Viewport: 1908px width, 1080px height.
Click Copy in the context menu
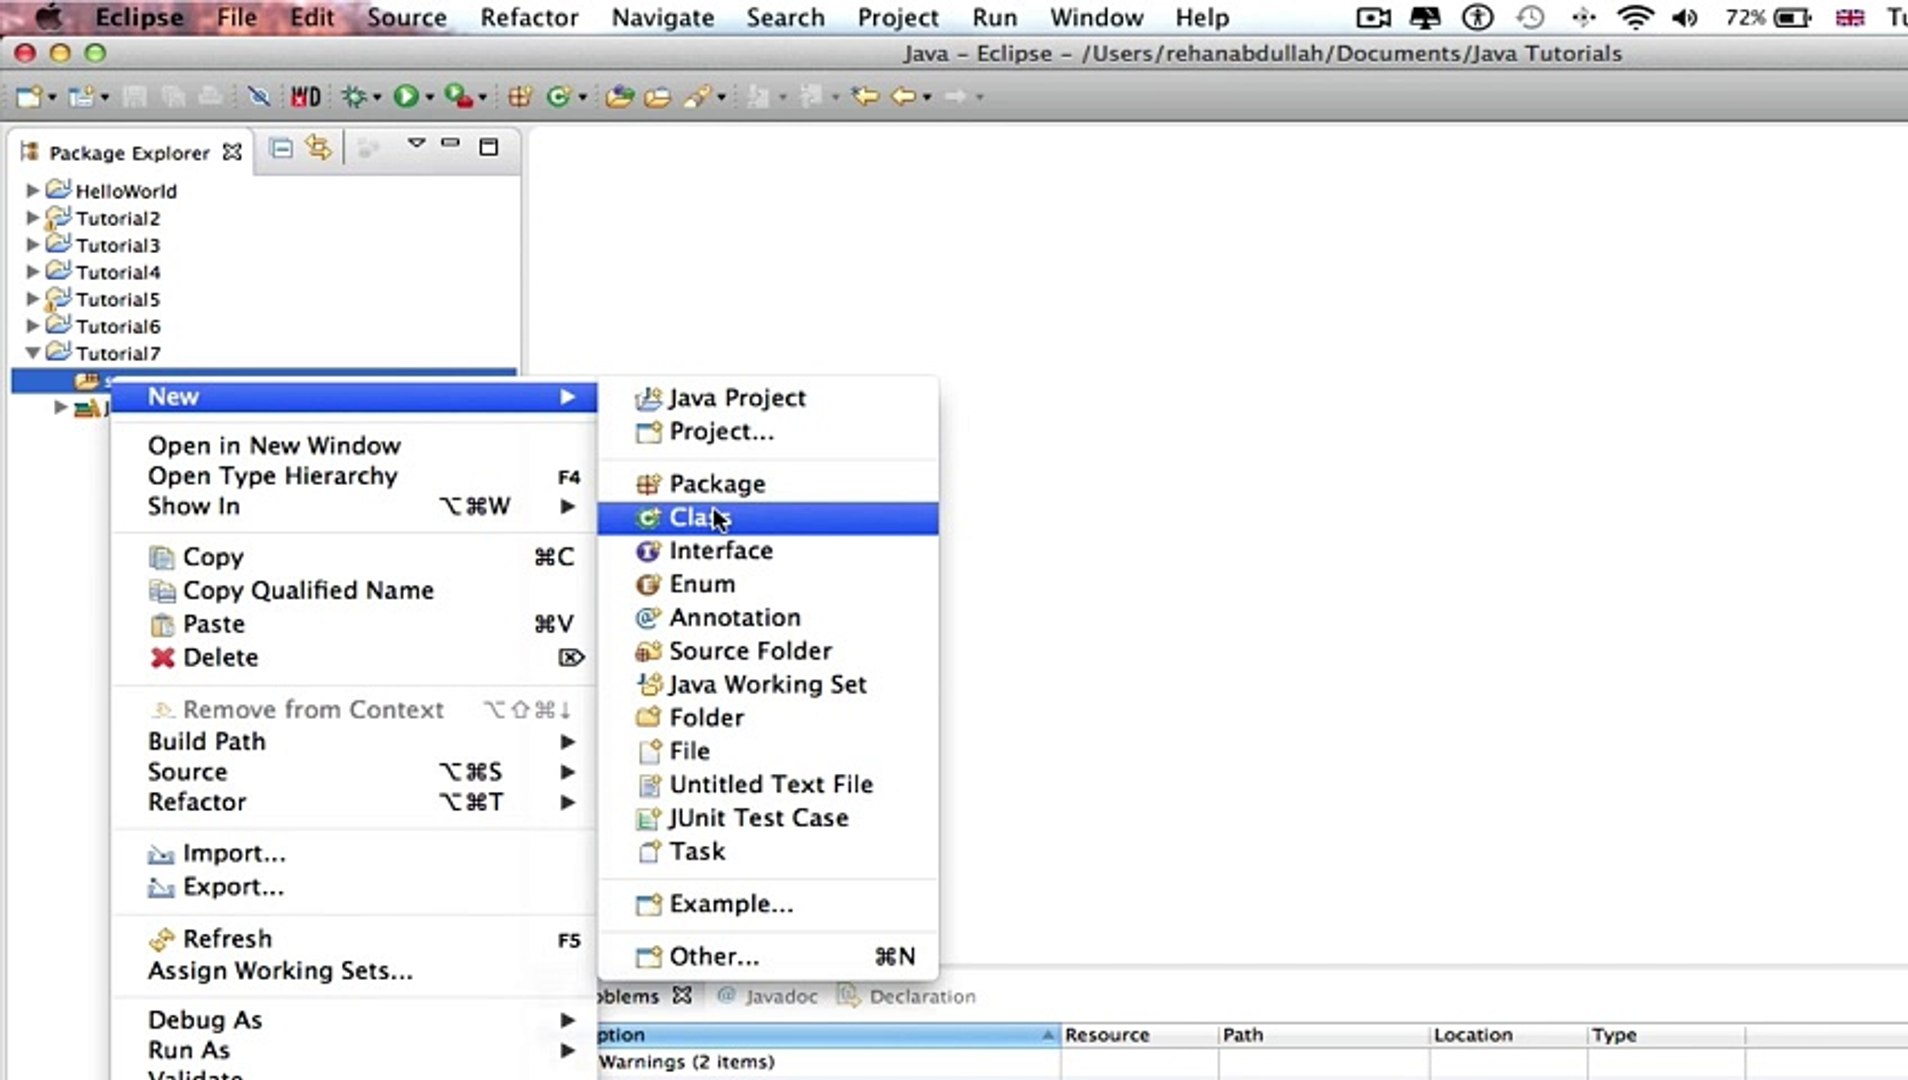pyautogui.click(x=354, y=557)
